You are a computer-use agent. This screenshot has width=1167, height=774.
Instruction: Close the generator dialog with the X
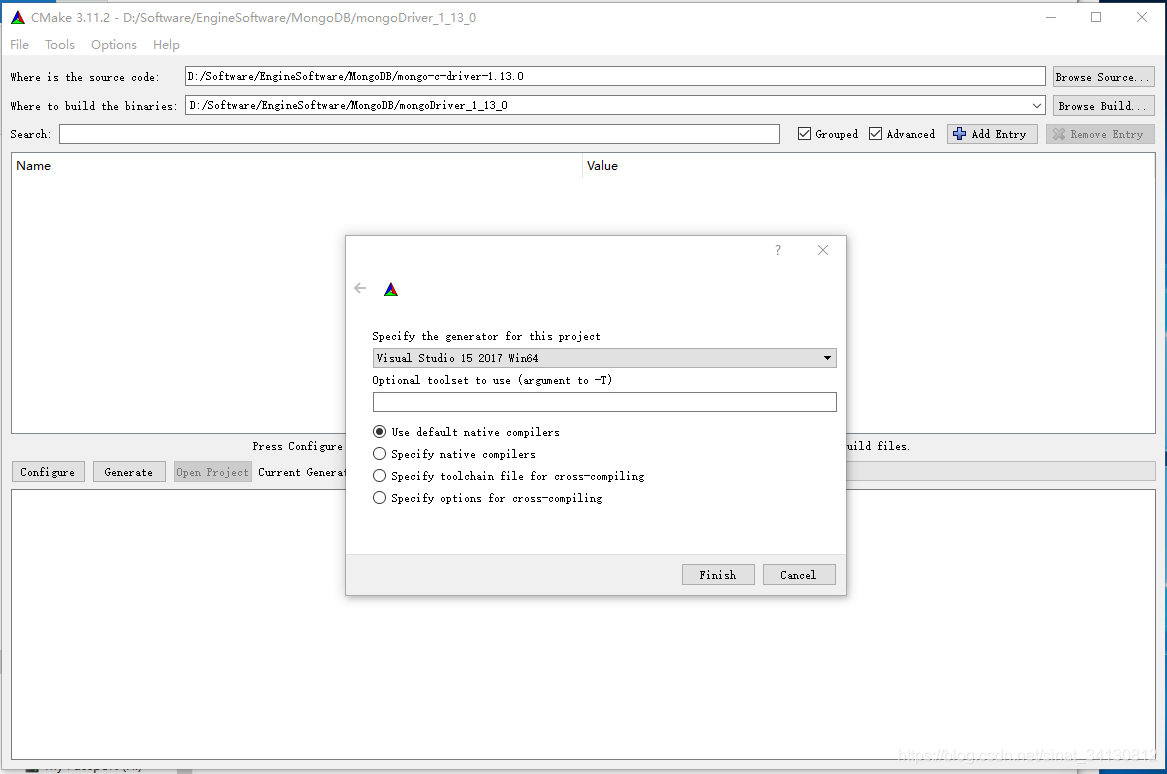(x=822, y=250)
